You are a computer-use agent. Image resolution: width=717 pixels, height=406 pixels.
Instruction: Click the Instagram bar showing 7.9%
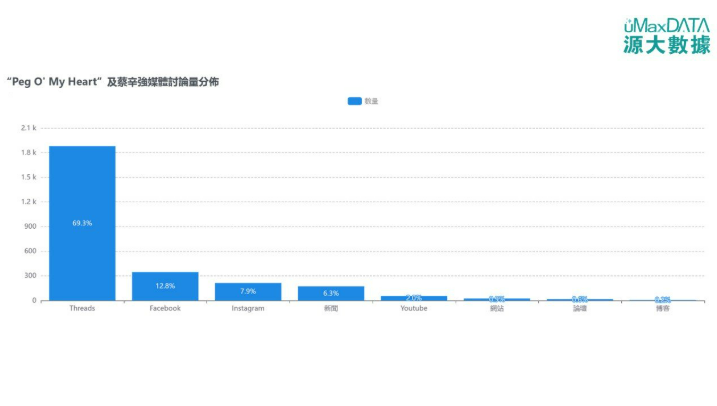point(248,291)
